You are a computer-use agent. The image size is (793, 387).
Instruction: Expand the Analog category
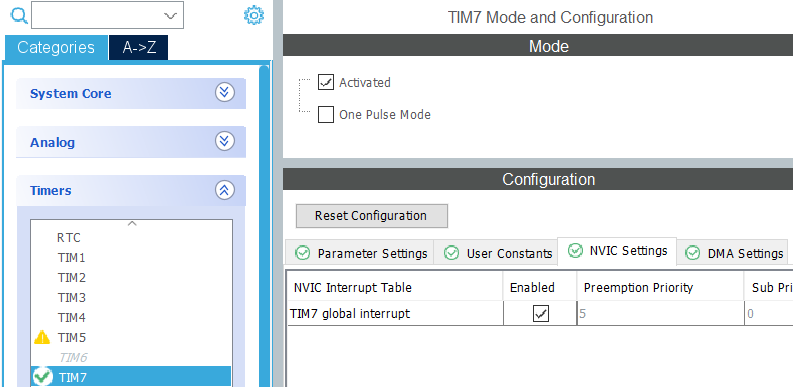(131, 142)
